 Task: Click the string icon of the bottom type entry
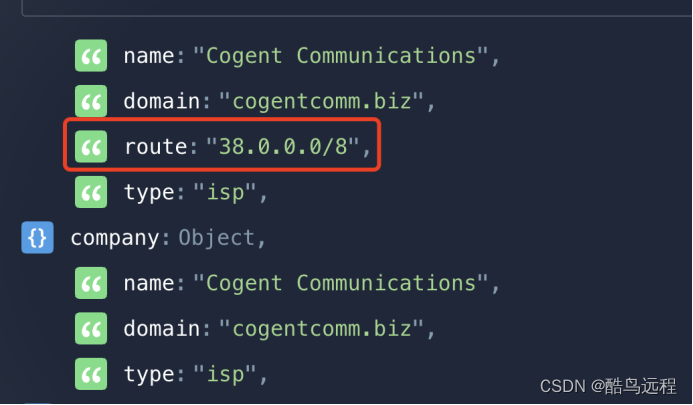tap(91, 375)
